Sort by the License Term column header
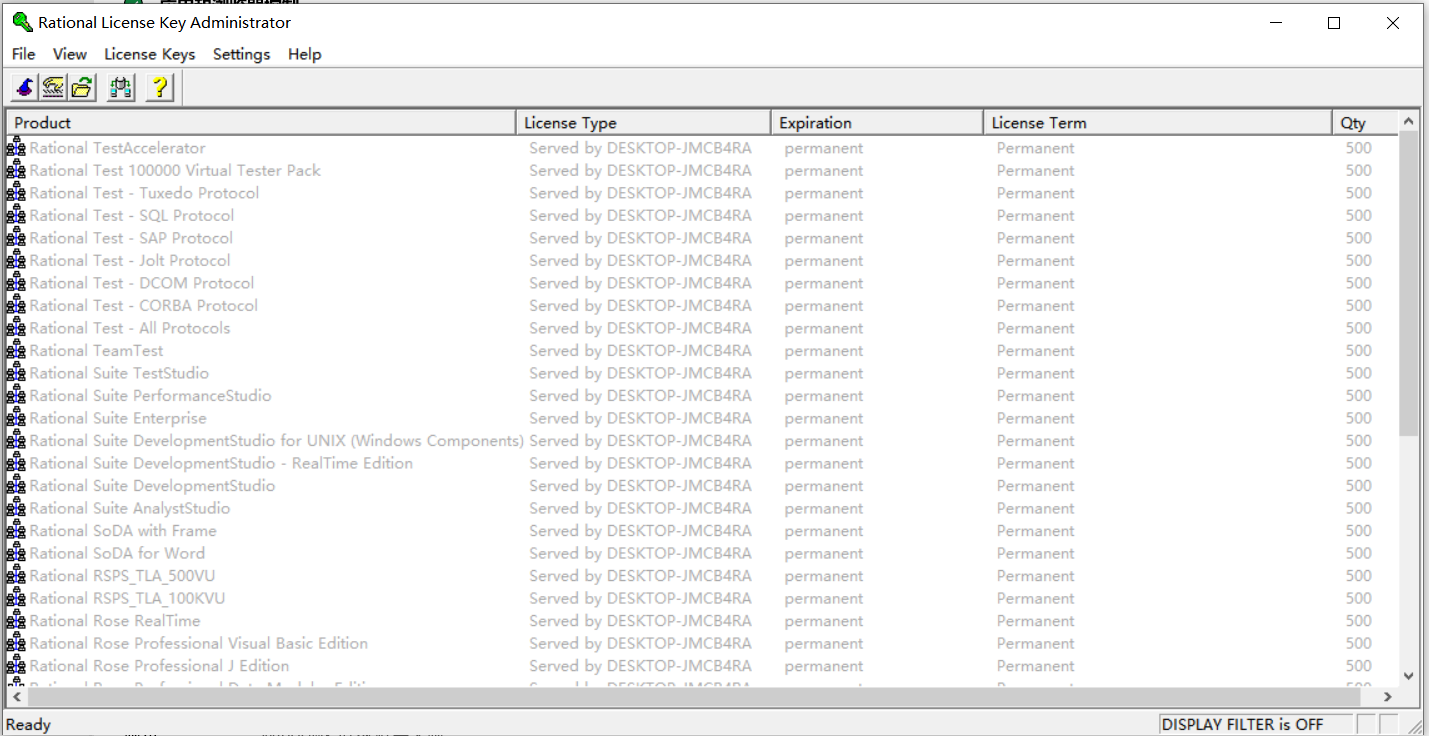The image size is (1429, 736). 1158,122
